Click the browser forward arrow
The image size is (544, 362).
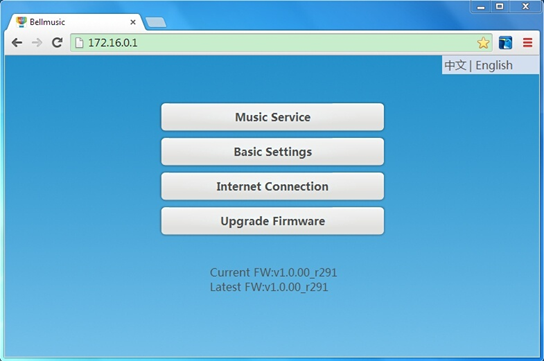pos(37,43)
